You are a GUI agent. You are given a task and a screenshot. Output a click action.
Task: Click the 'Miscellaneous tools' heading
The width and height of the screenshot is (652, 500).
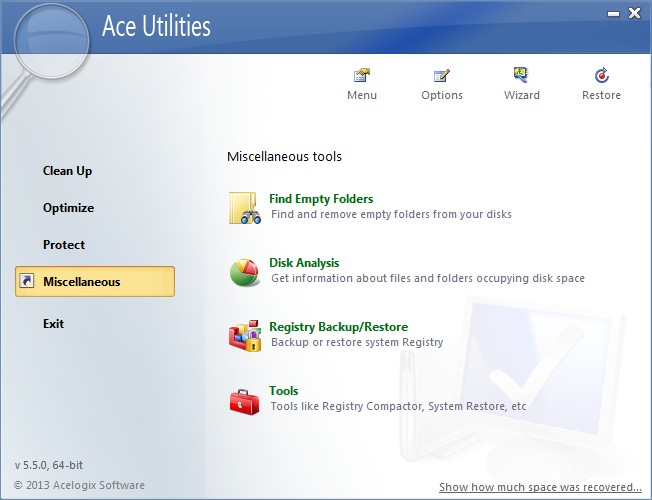click(284, 157)
